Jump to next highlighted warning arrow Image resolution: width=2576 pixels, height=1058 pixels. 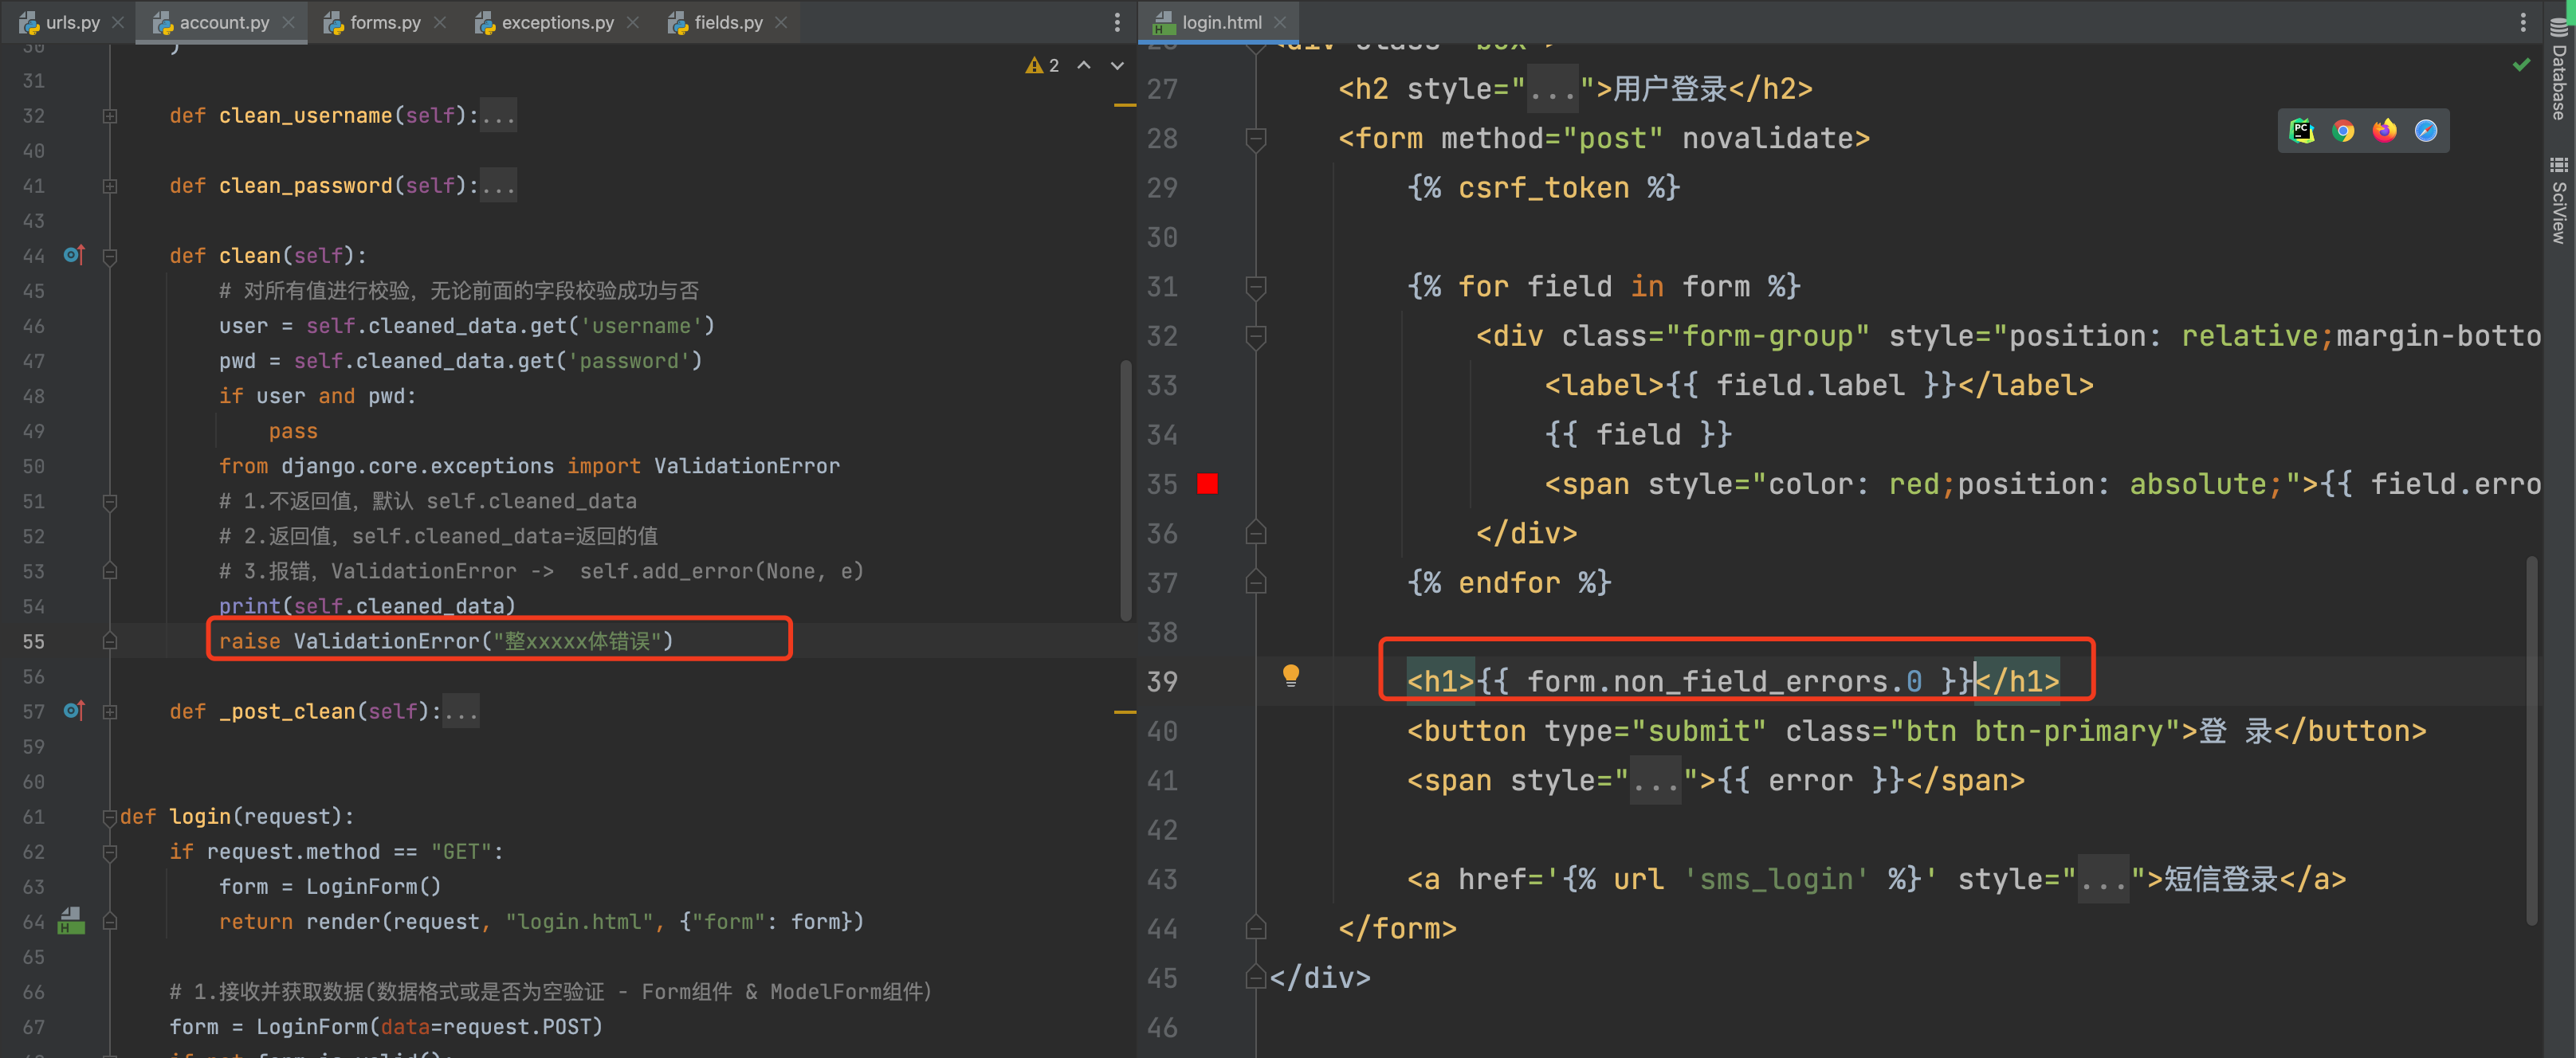coord(1117,66)
